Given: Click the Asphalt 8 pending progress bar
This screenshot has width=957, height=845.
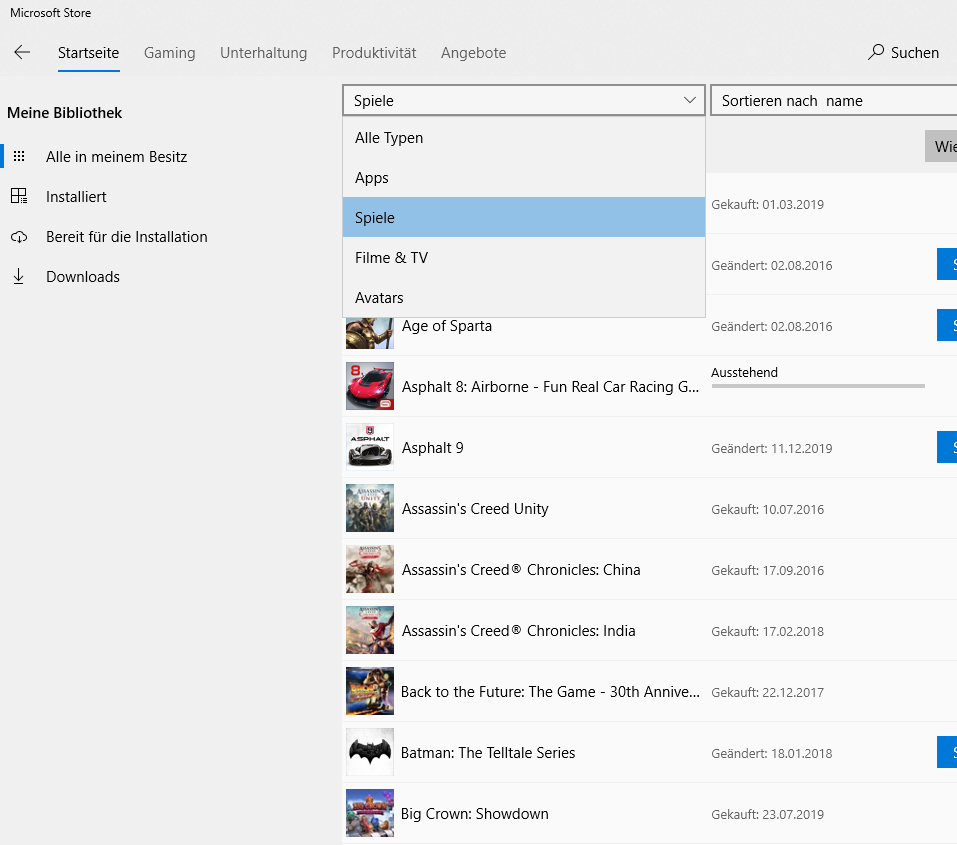Looking at the screenshot, I should [x=818, y=386].
